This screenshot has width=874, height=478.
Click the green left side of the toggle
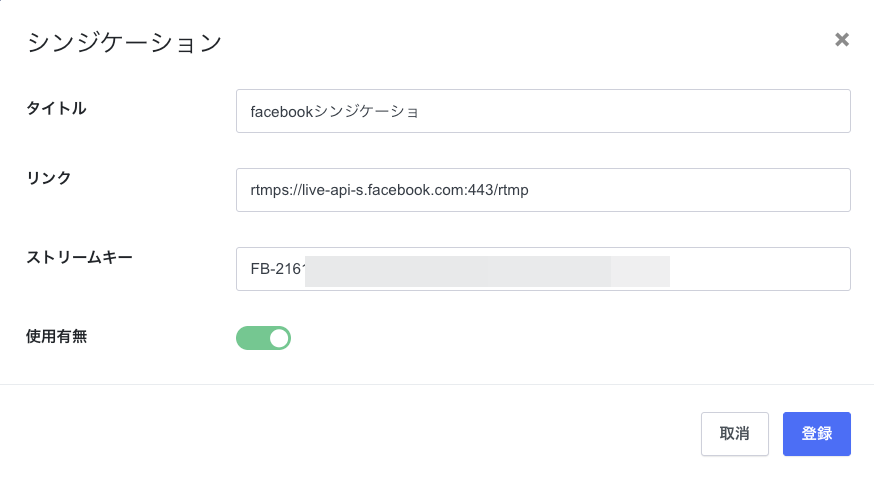(252, 338)
